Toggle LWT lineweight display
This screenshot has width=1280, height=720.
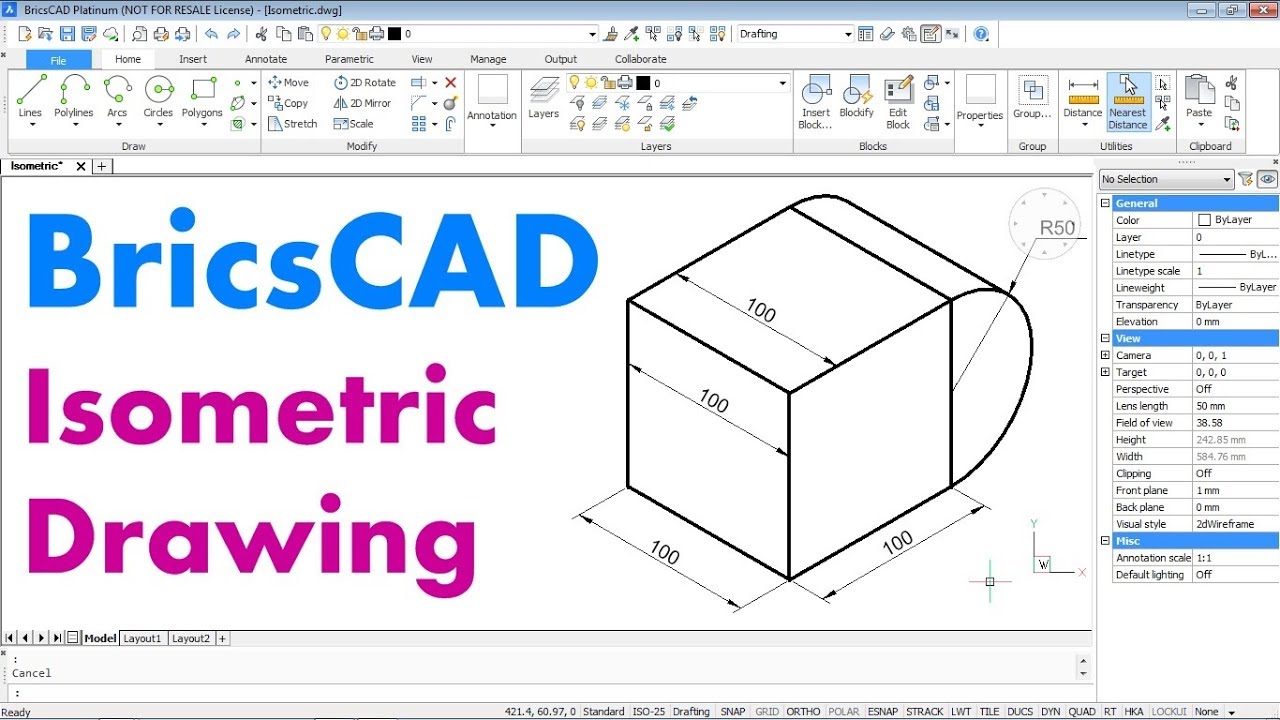tap(961, 712)
